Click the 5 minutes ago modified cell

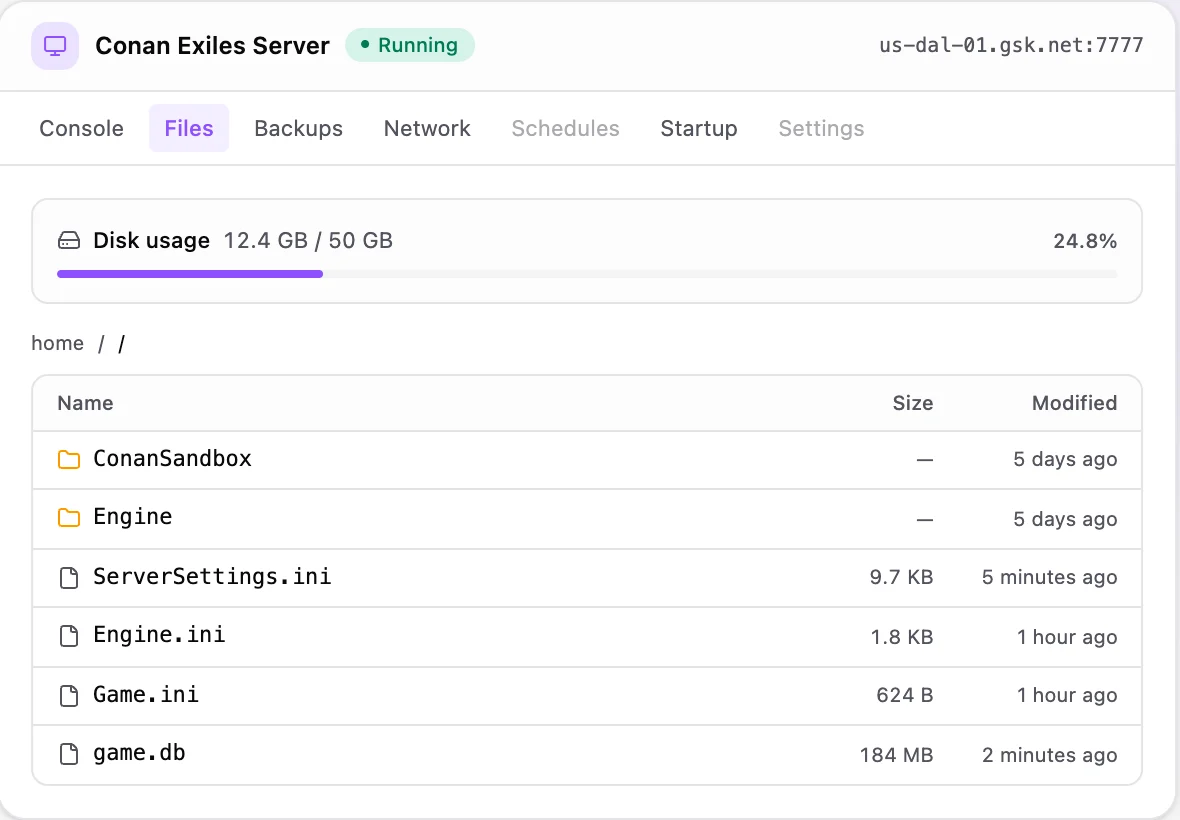[x=1050, y=577]
